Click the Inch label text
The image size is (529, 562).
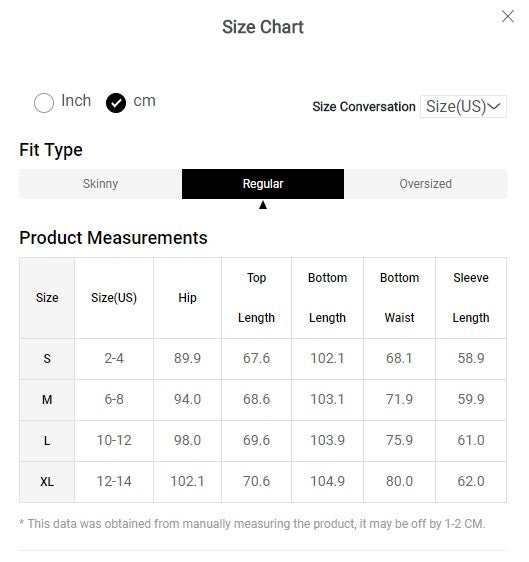[76, 101]
